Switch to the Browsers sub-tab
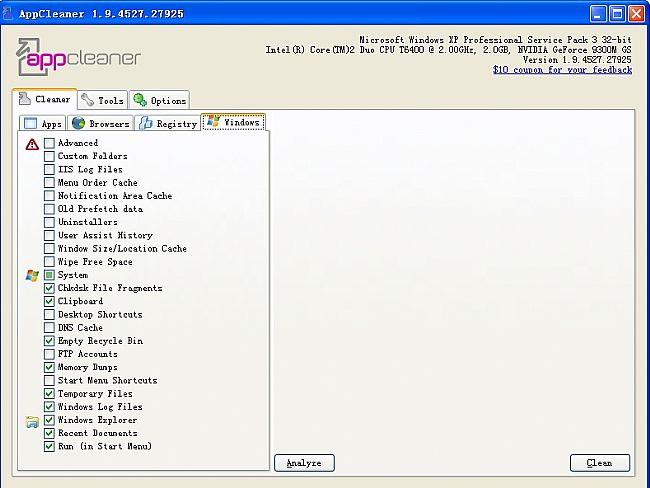 pyautogui.click(x=100, y=123)
